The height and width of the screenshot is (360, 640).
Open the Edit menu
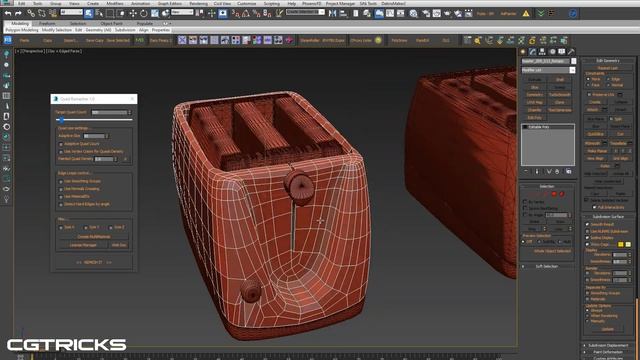pos(21,3)
